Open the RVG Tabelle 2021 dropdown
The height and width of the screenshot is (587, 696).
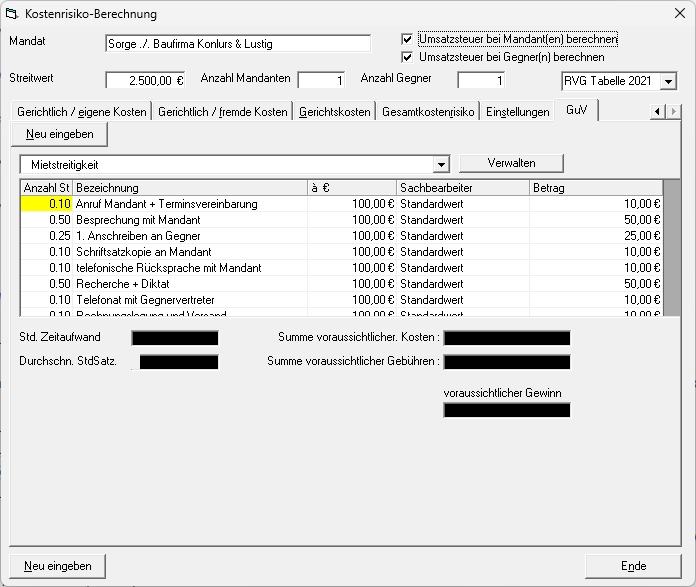pos(668,81)
